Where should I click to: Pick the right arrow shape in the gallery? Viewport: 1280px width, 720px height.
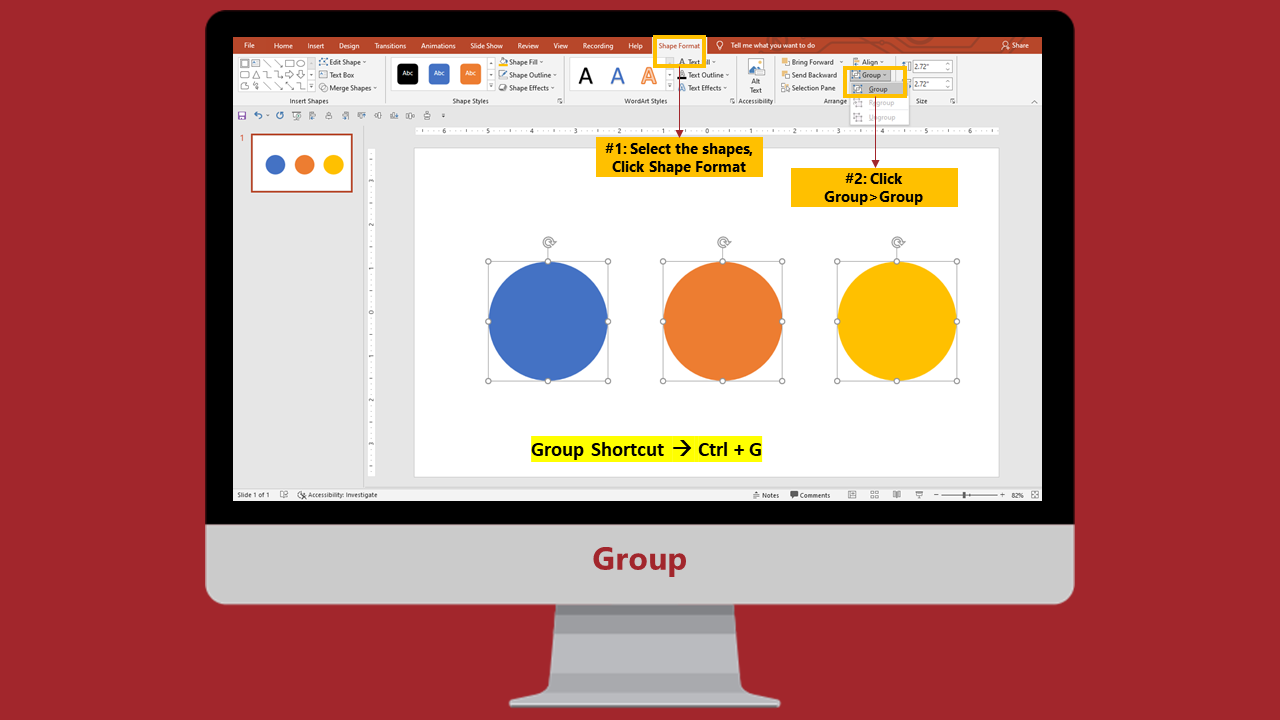(289, 75)
